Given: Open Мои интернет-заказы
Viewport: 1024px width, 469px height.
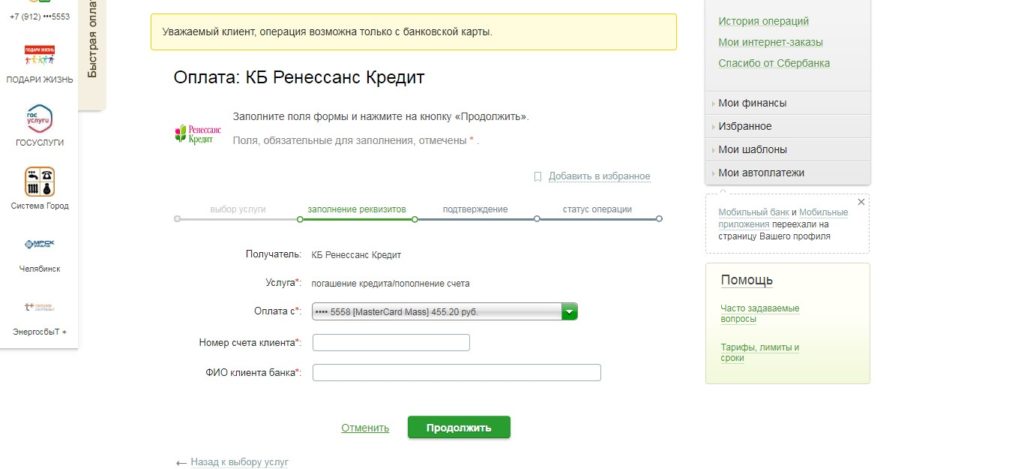Looking at the screenshot, I should pos(771,42).
